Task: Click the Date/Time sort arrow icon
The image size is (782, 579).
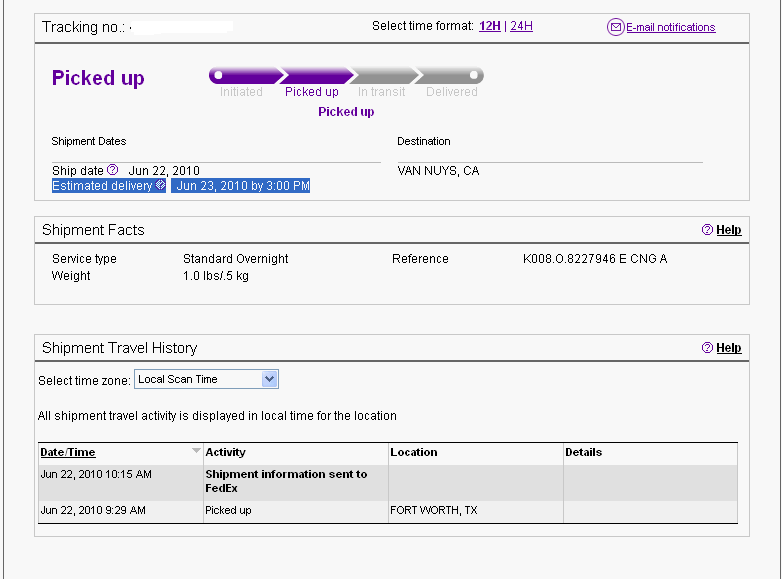Action: [196, 450]
